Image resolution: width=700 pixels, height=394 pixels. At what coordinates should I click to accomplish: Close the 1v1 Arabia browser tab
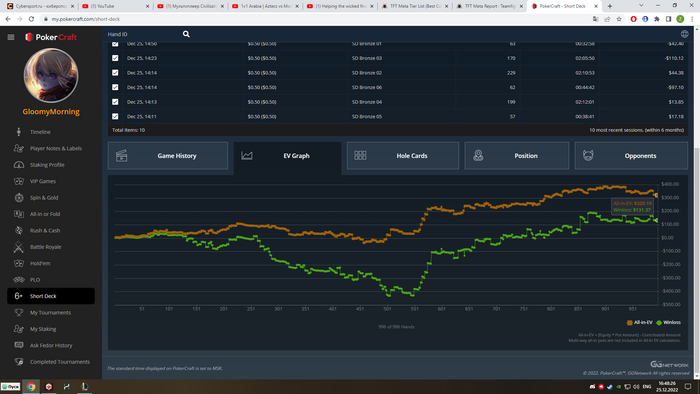point(296,6)
